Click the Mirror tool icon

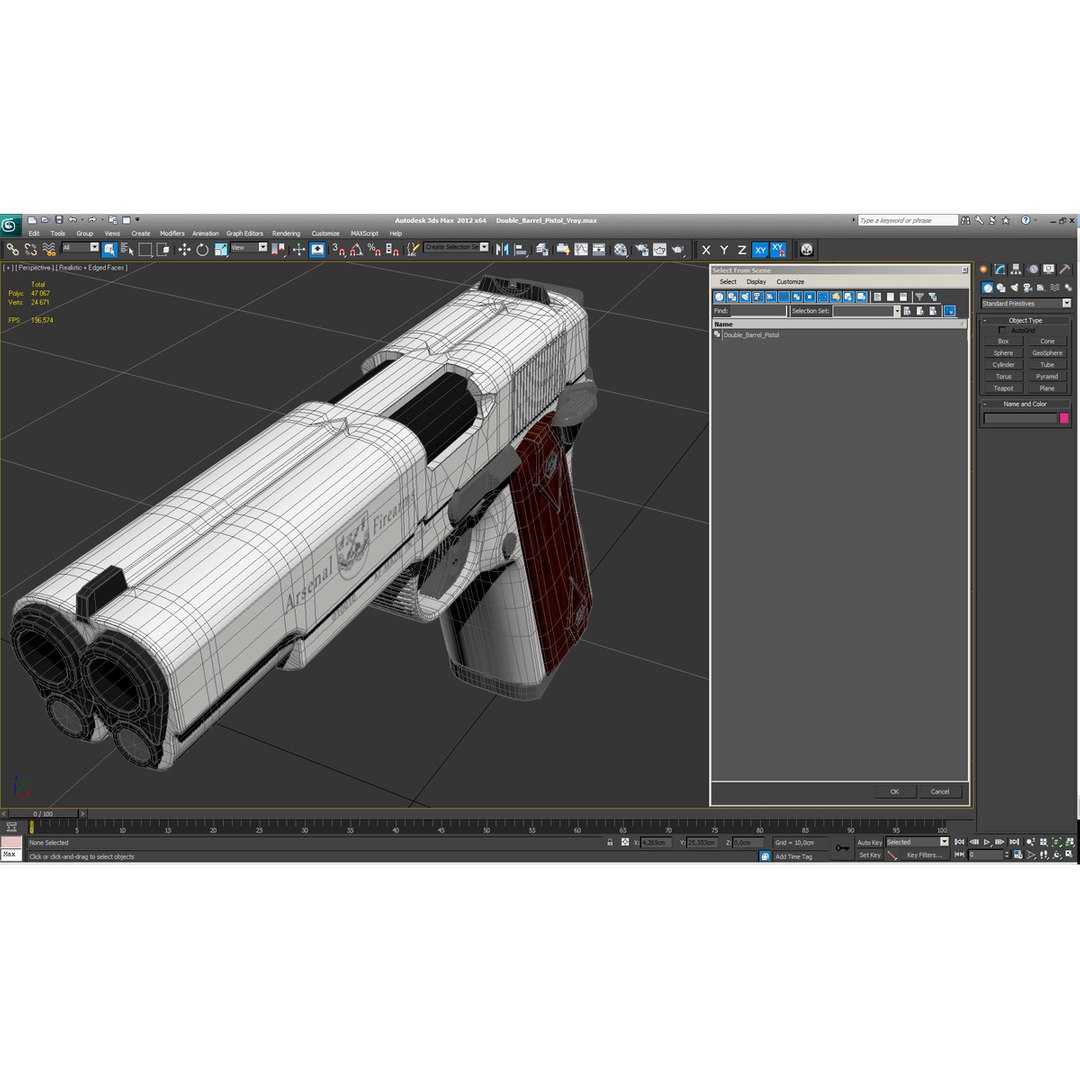point(502,249)
